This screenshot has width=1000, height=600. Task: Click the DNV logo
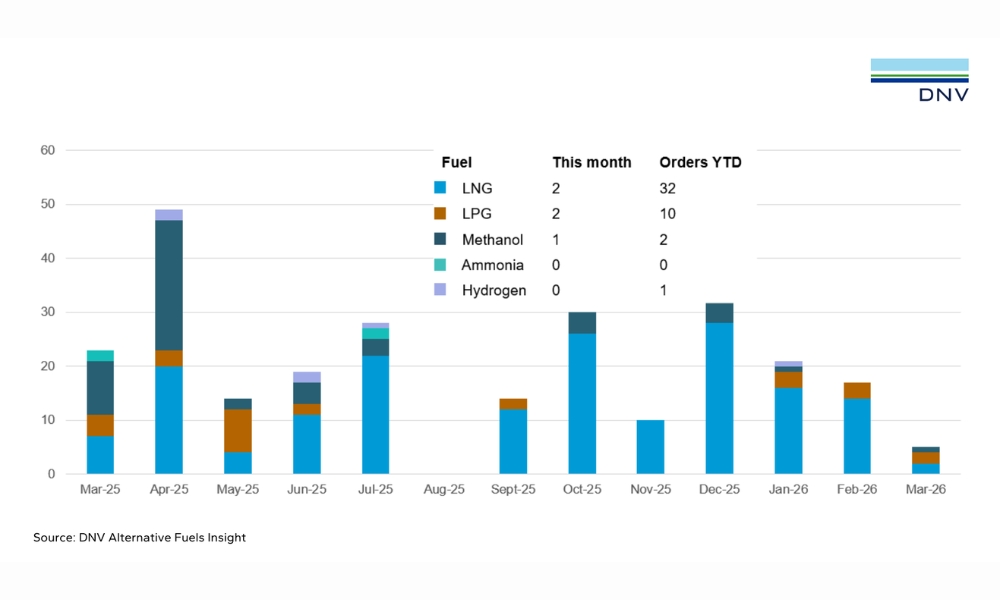coord(919,79)
